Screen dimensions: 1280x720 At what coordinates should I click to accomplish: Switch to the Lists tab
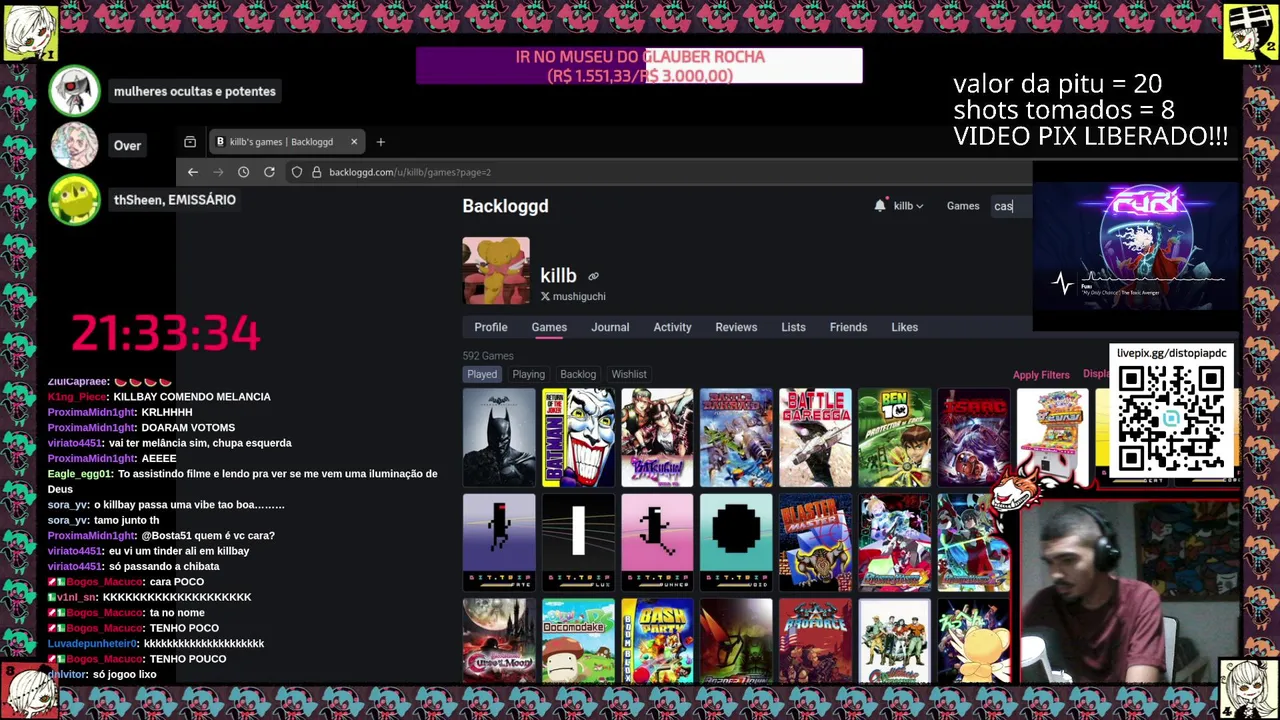pos(793,327)
